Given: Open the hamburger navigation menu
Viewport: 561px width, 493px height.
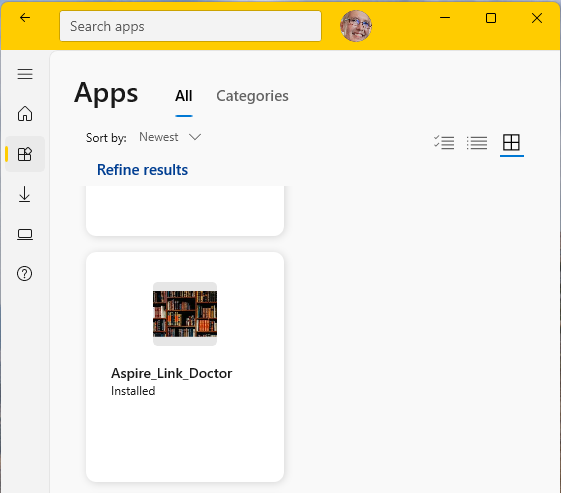Looking at the screenshot, I should 25,74.
